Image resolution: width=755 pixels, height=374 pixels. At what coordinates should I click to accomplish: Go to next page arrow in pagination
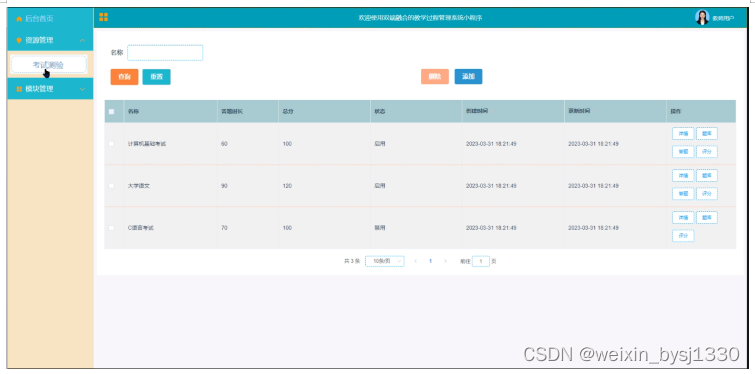coord(445,261)
